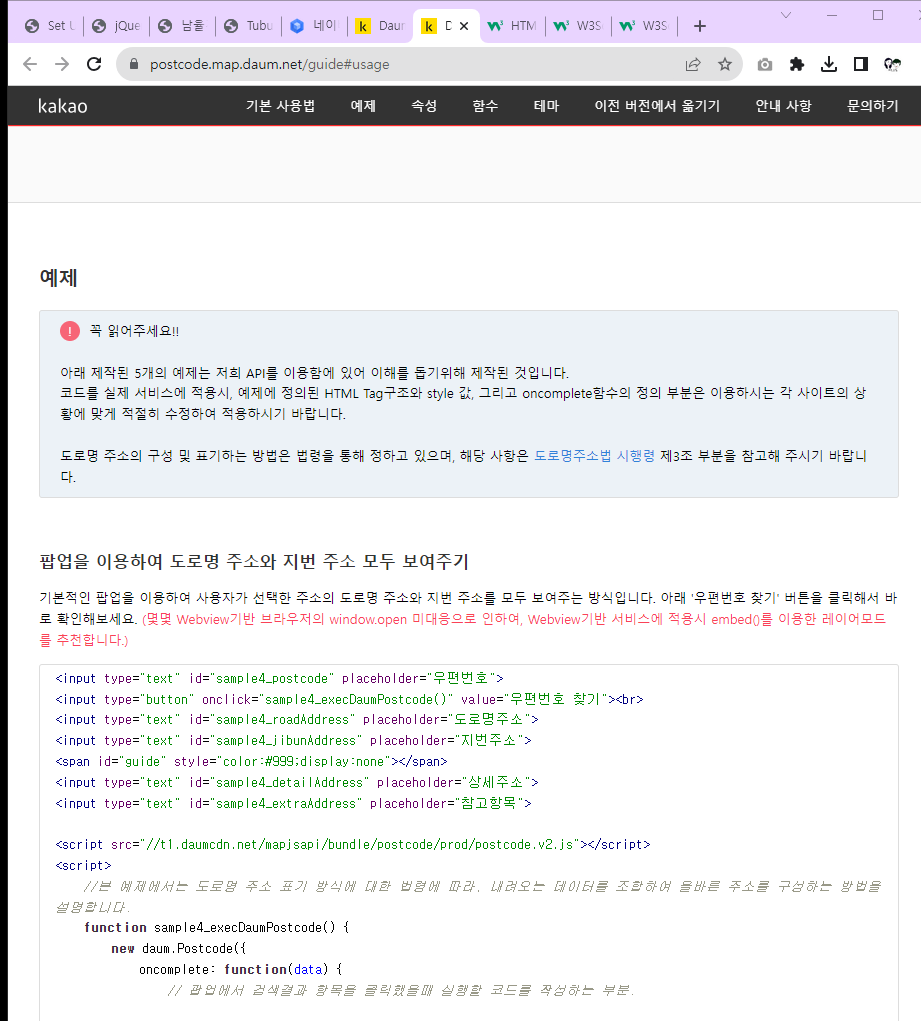This screenshot has width=921, height=1021.
Task: Expand the tab search dropdown
Action: (x=786, y=15)
